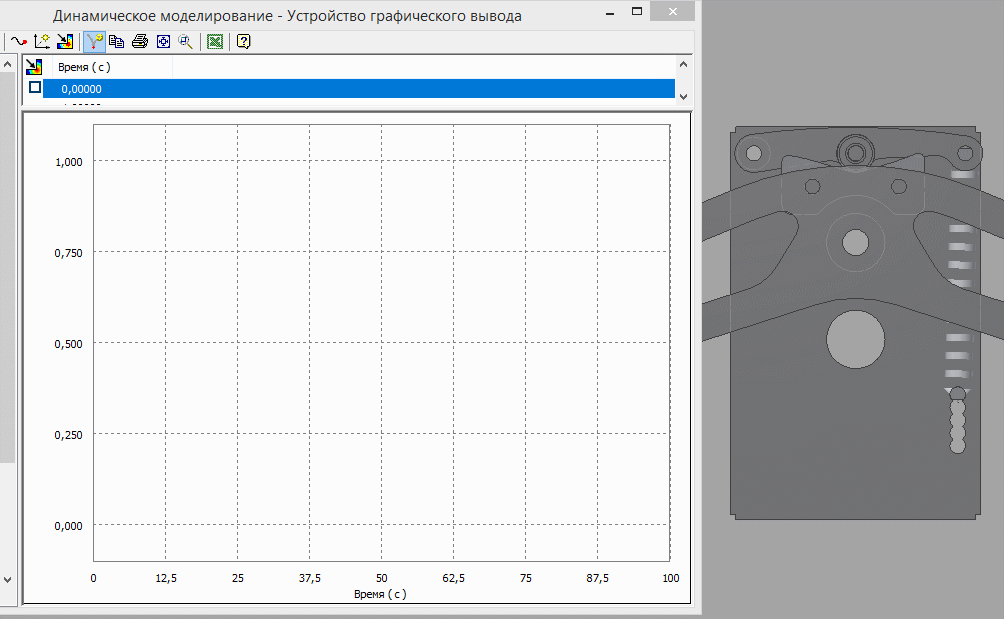
Task: Export data with the green Excel icon
Action: pos(214,41)
